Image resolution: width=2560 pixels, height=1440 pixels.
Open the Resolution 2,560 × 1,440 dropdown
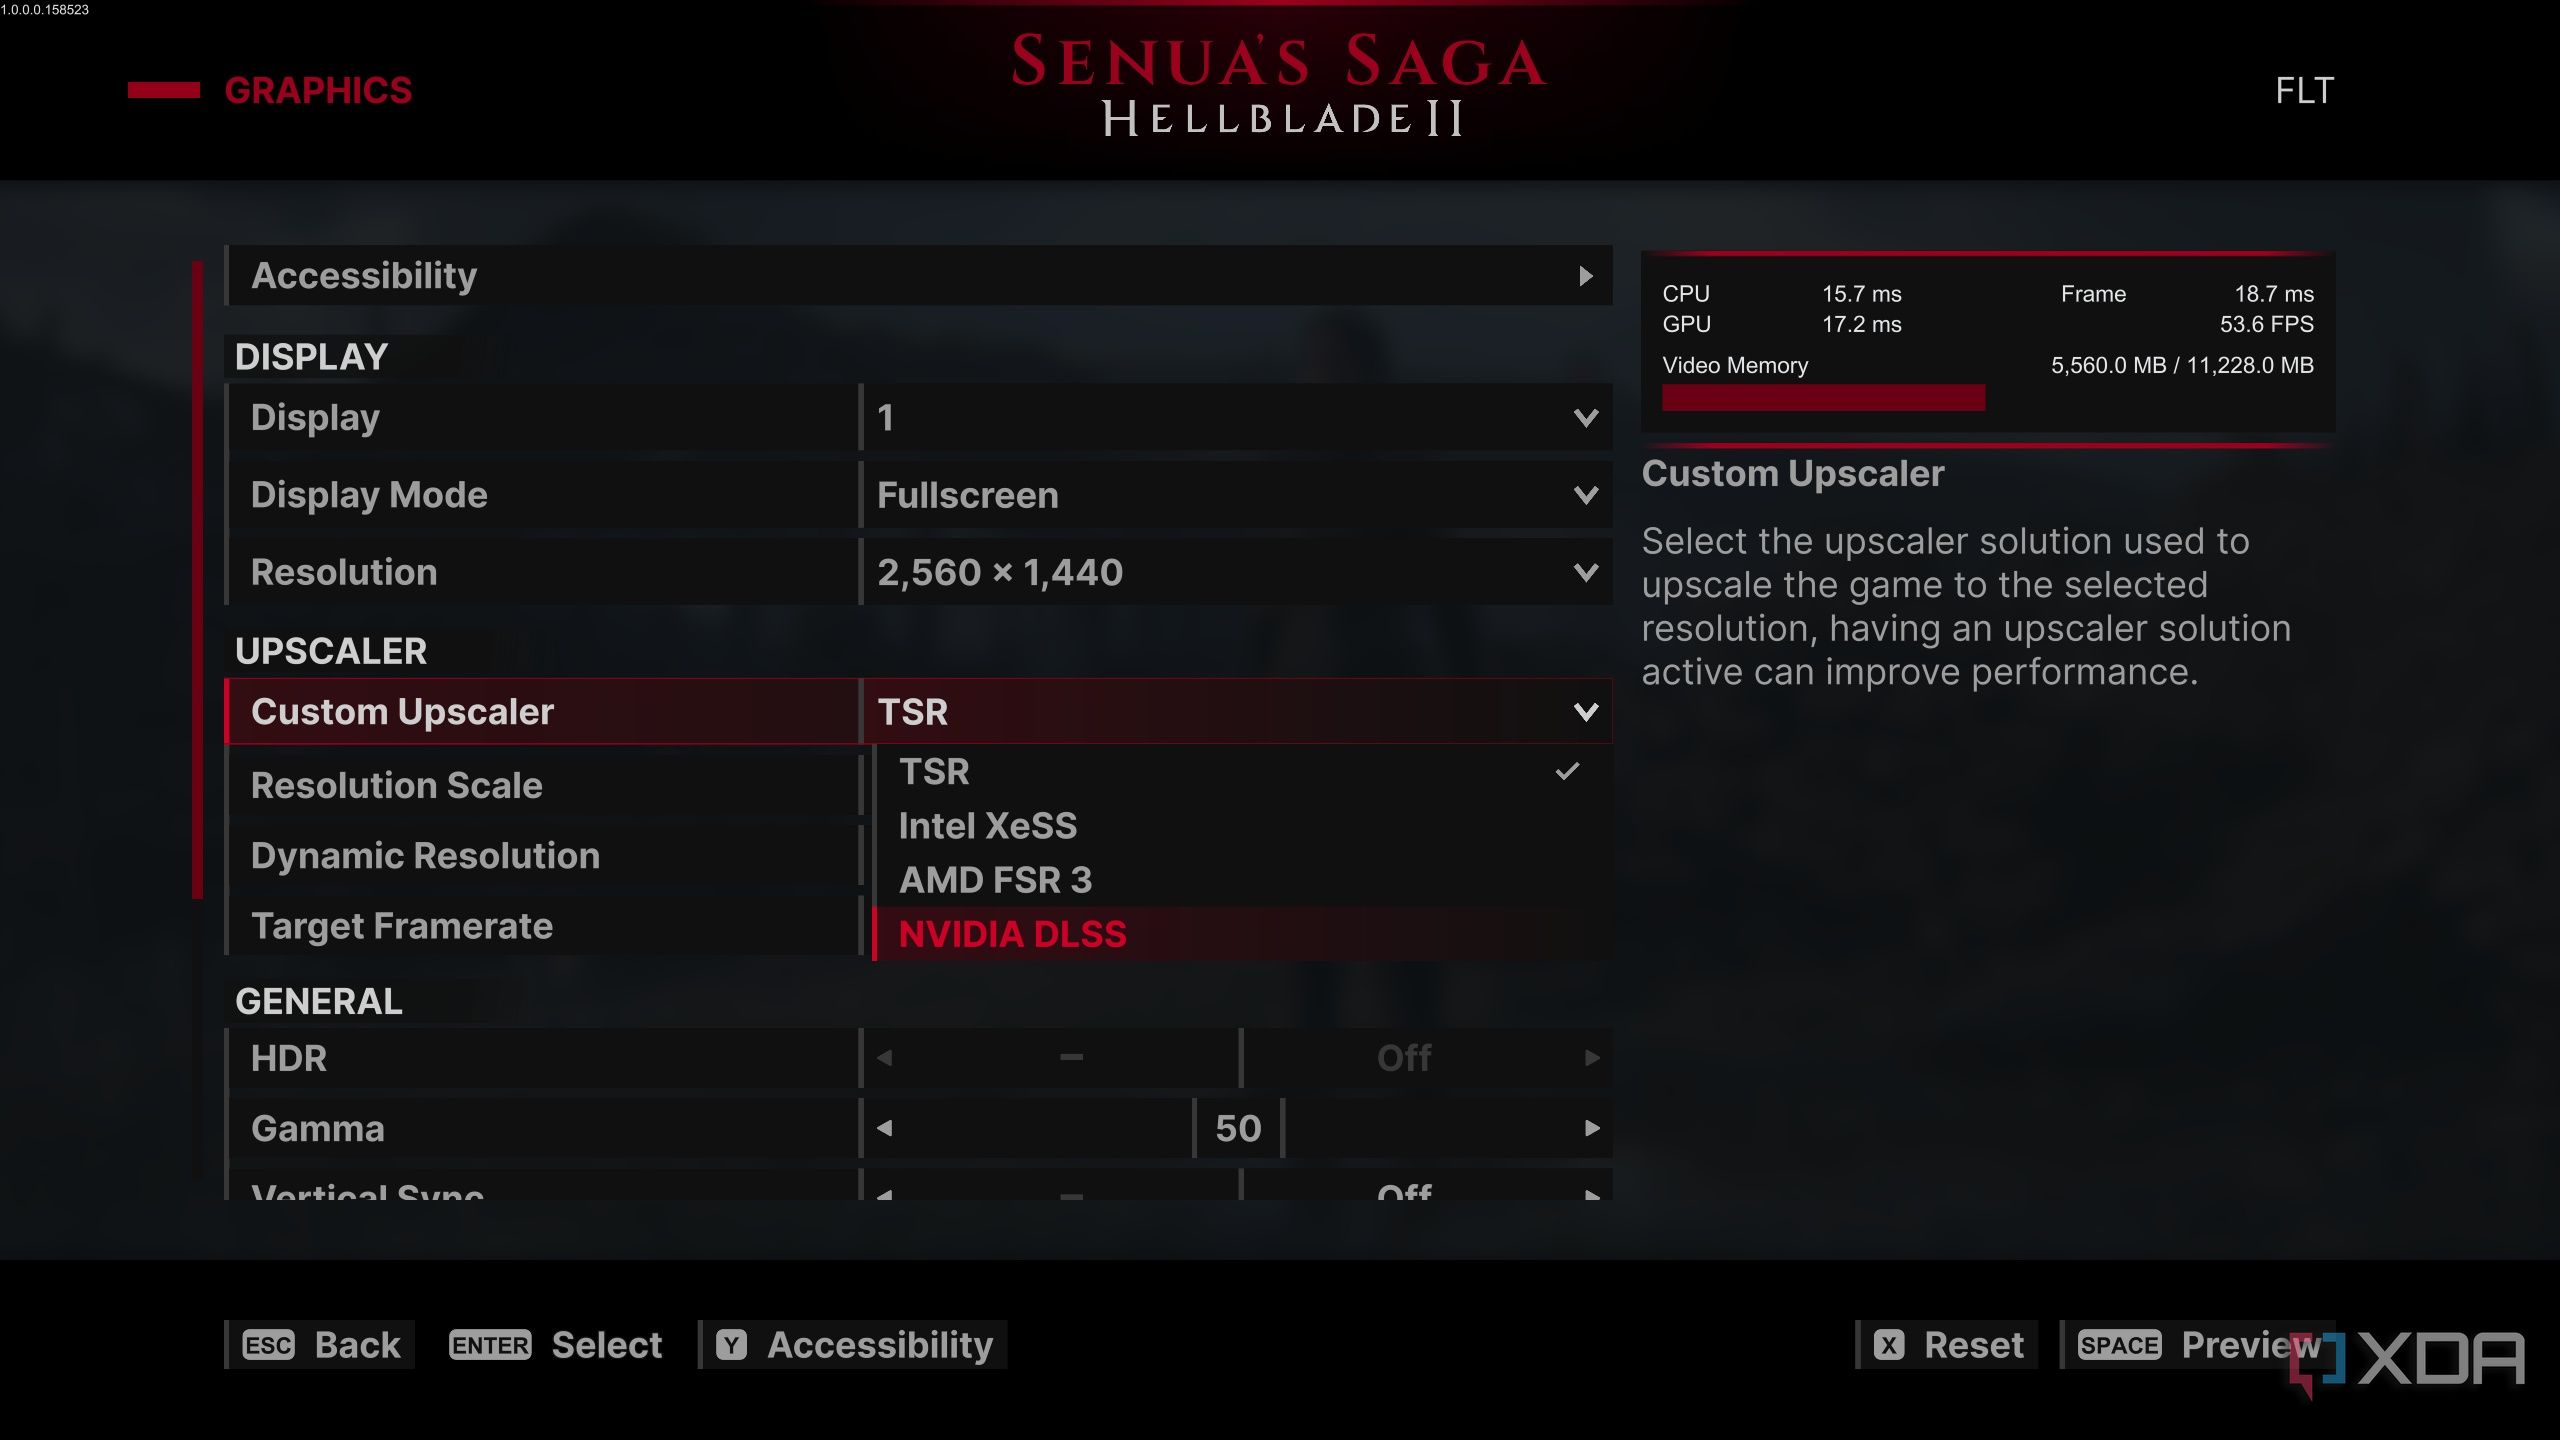[1586, 573]
